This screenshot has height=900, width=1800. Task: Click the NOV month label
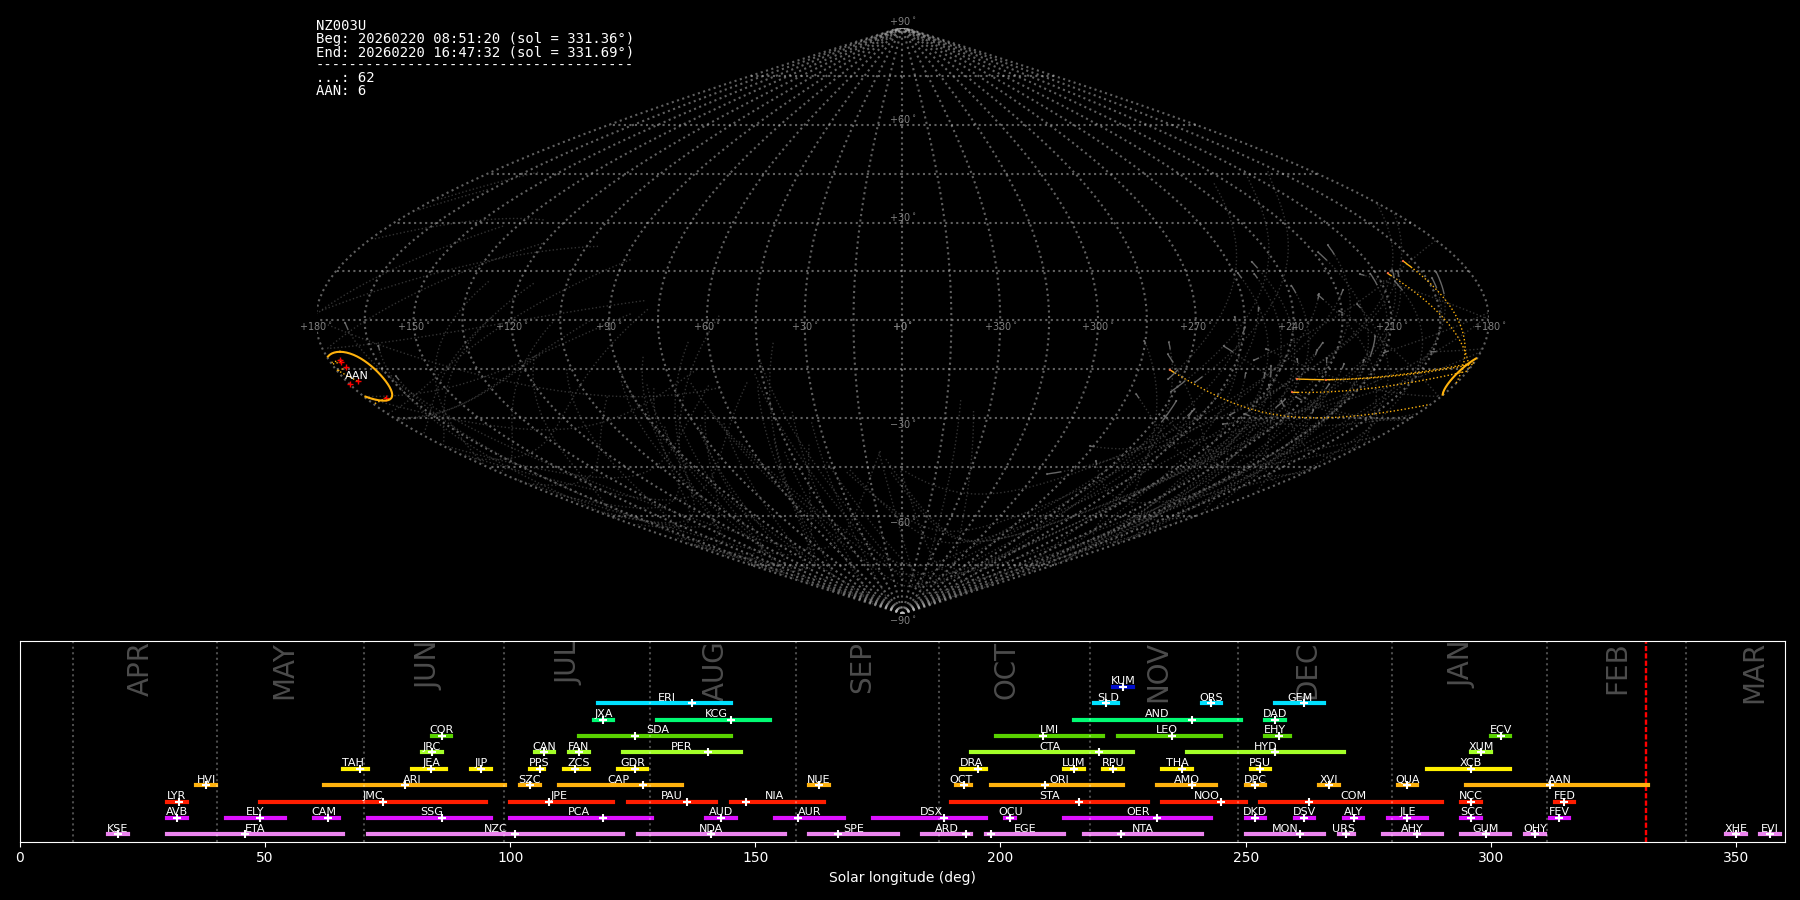point(1157,675)
